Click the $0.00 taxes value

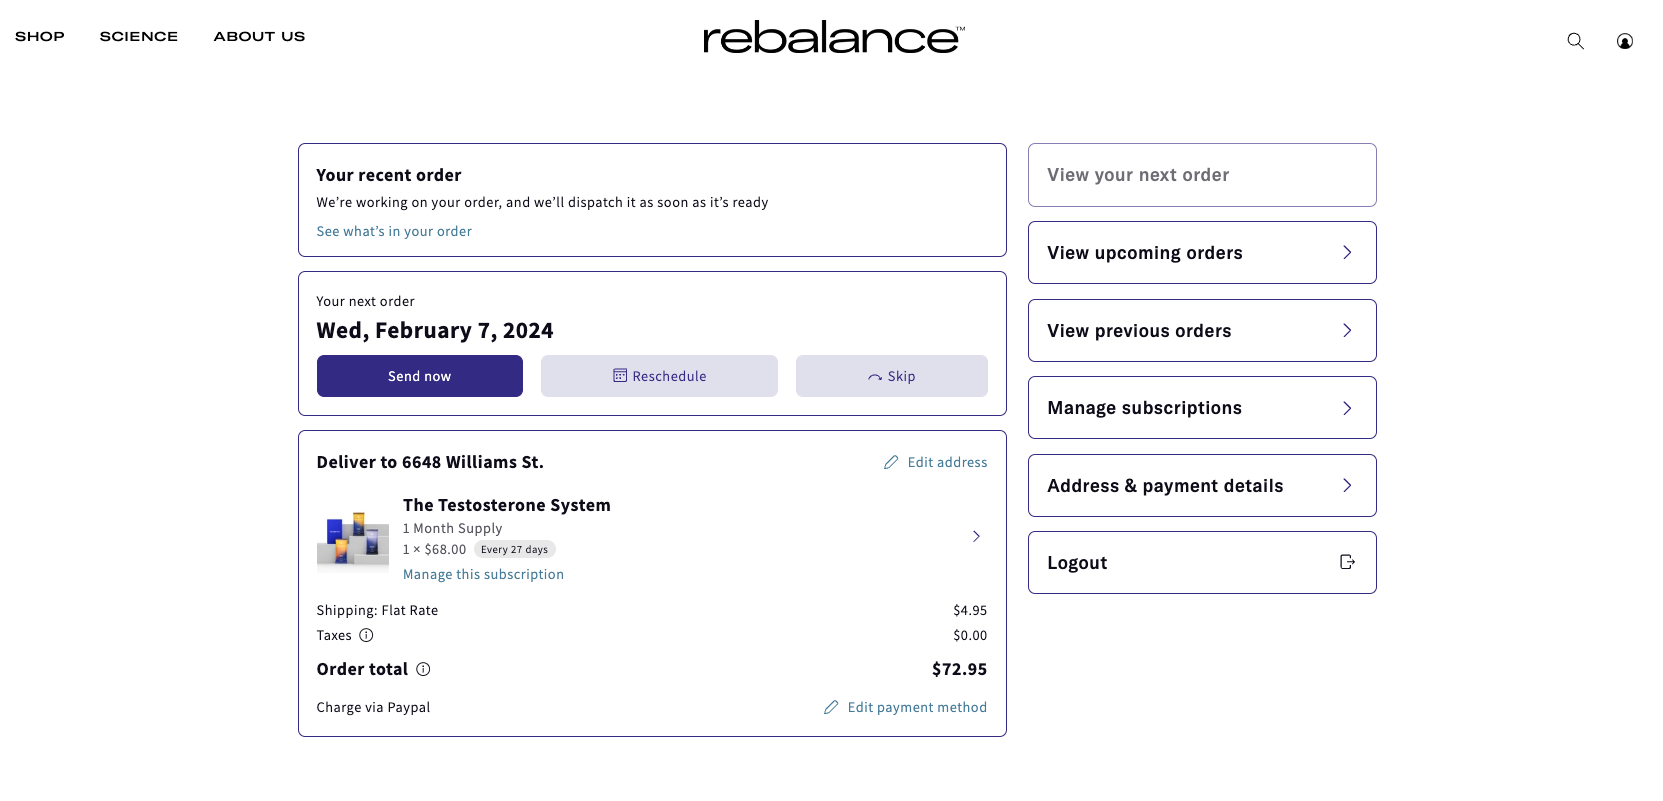(970, 635)
